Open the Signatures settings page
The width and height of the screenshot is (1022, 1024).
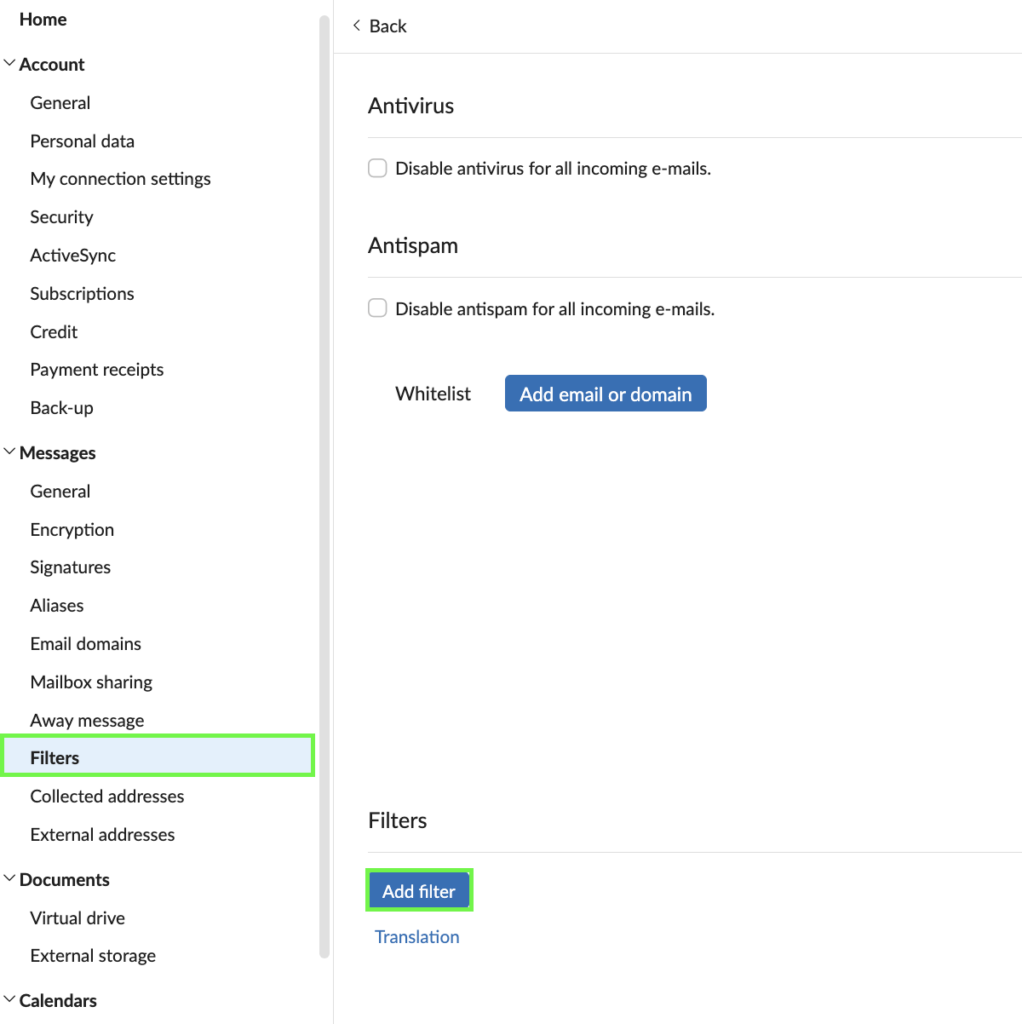tap(70, 568)
